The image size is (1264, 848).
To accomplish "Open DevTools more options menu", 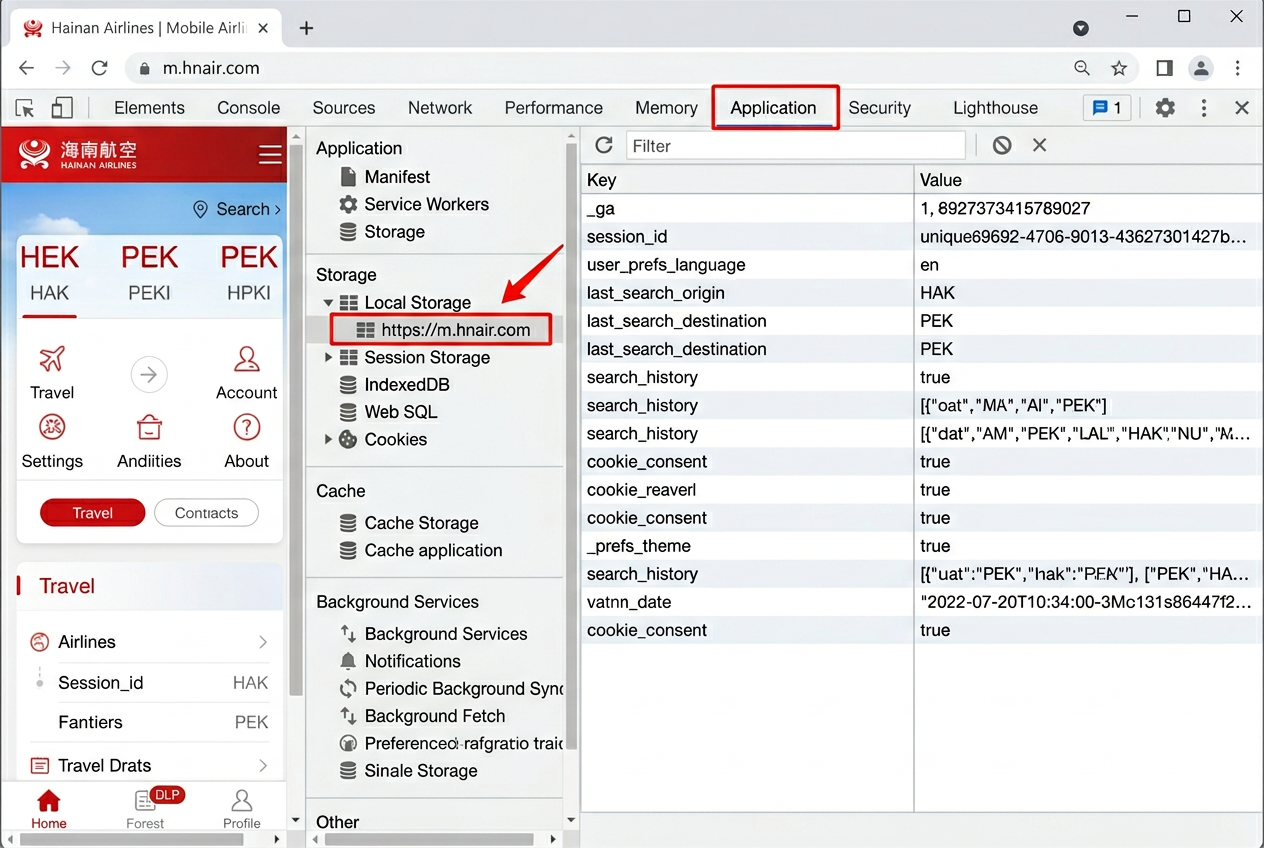I will coord(1204,108).
